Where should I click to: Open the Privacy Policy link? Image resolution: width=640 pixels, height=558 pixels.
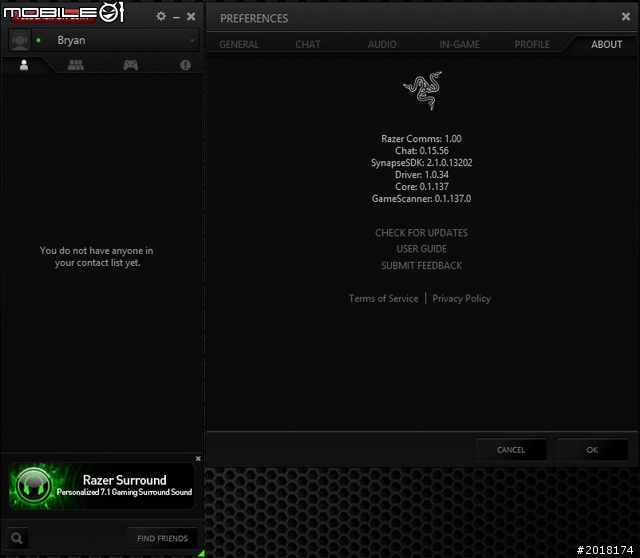[462, 298]
